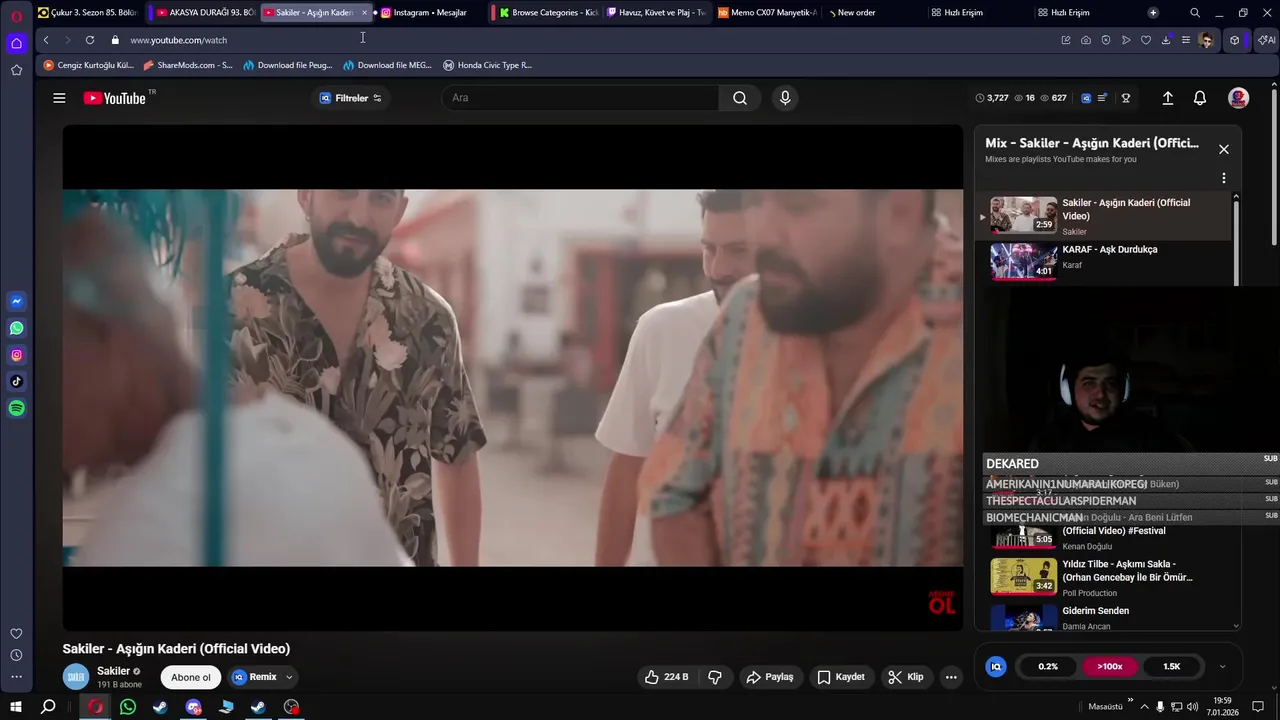
Task: Switch to the Instagram Mesajlar tab
Action: click(430, 13)
